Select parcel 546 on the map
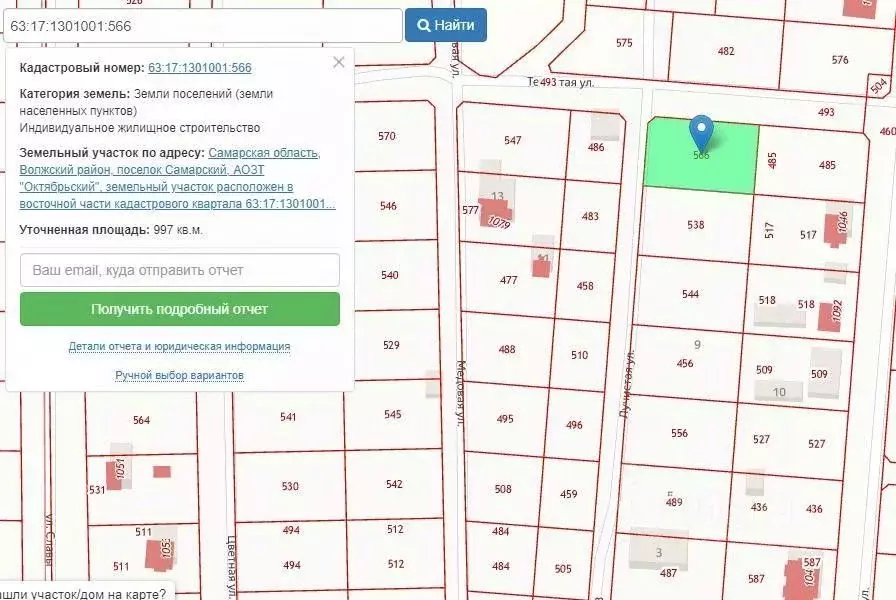 pyautogui.click(x=388, y=206)
